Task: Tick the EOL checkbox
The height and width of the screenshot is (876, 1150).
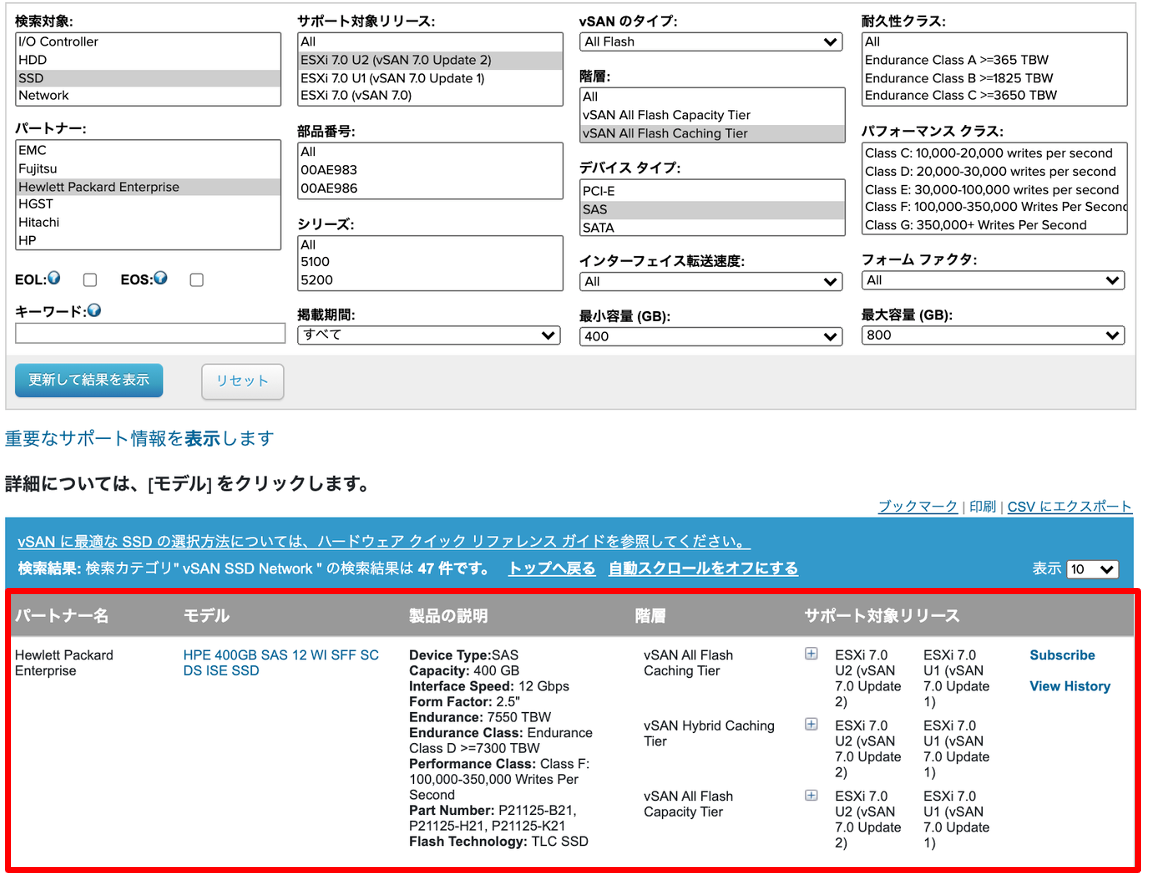Action: coord(90,280)
